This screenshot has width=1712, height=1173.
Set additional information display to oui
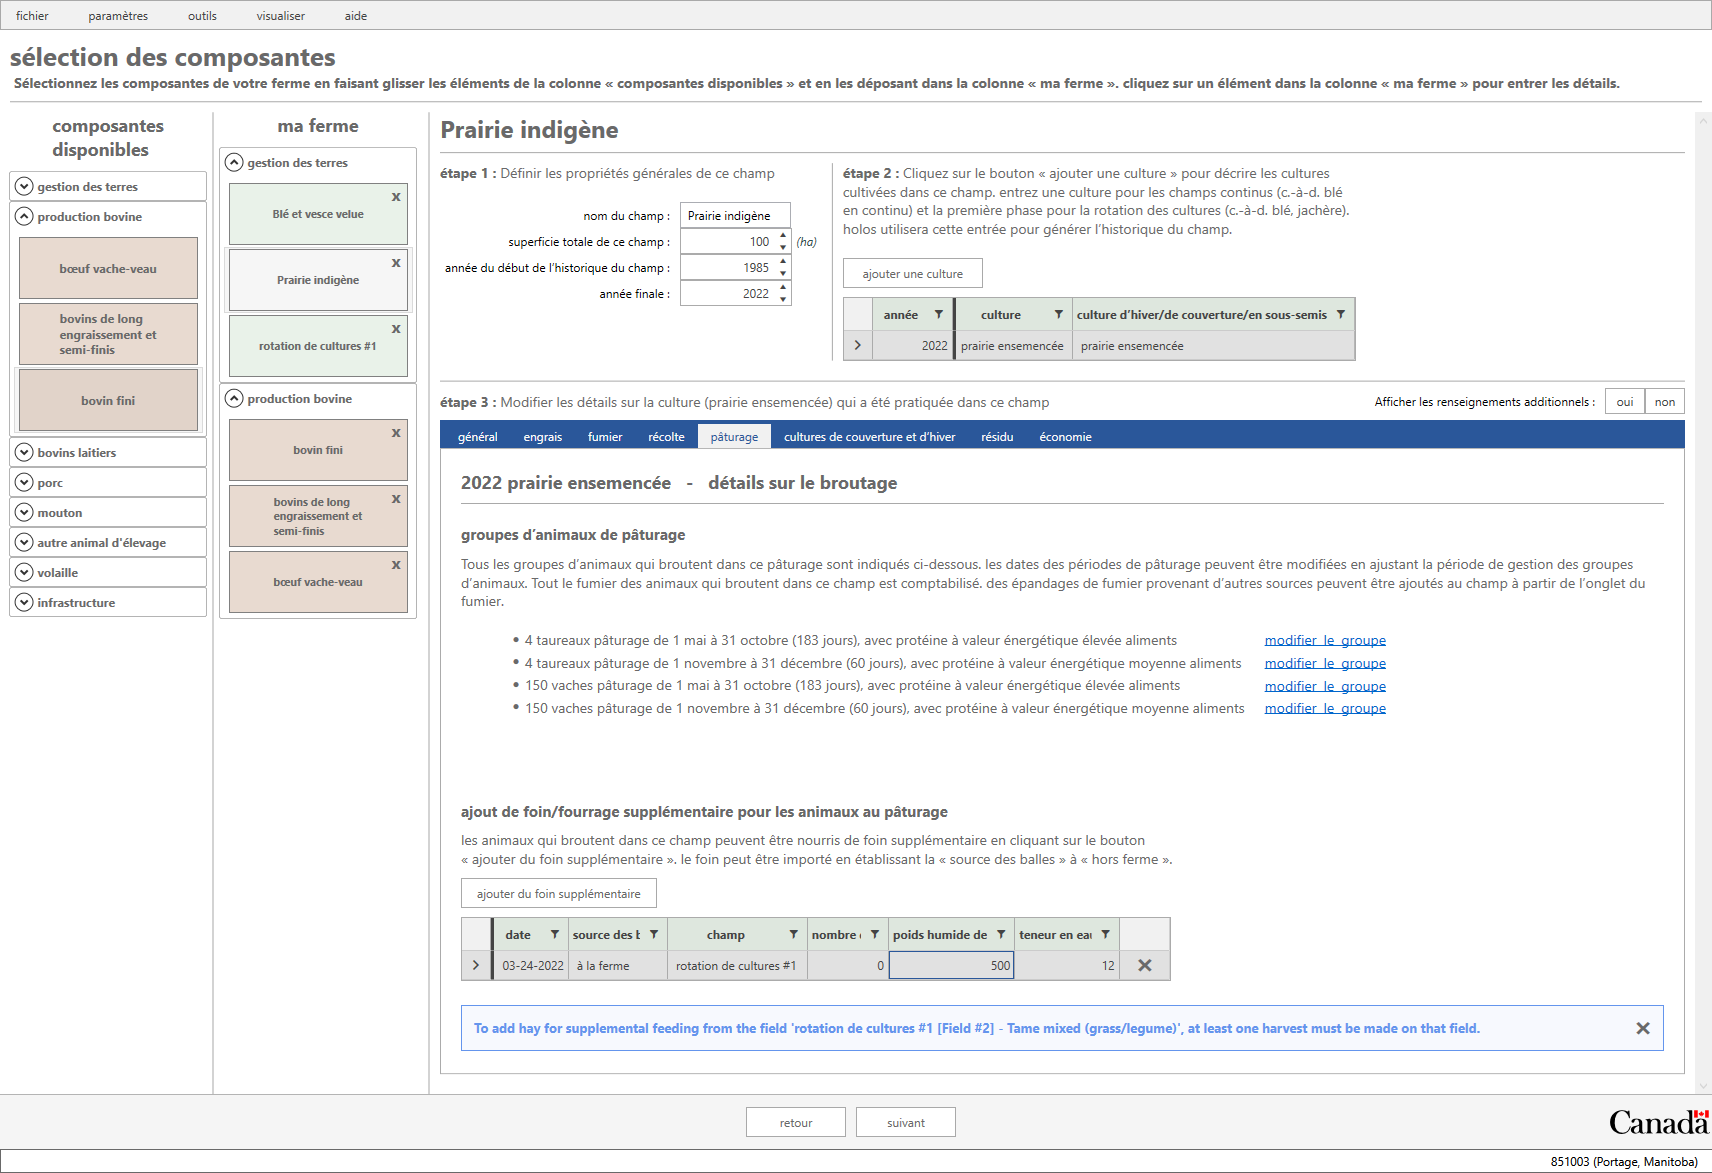(x=1625, y=401)
